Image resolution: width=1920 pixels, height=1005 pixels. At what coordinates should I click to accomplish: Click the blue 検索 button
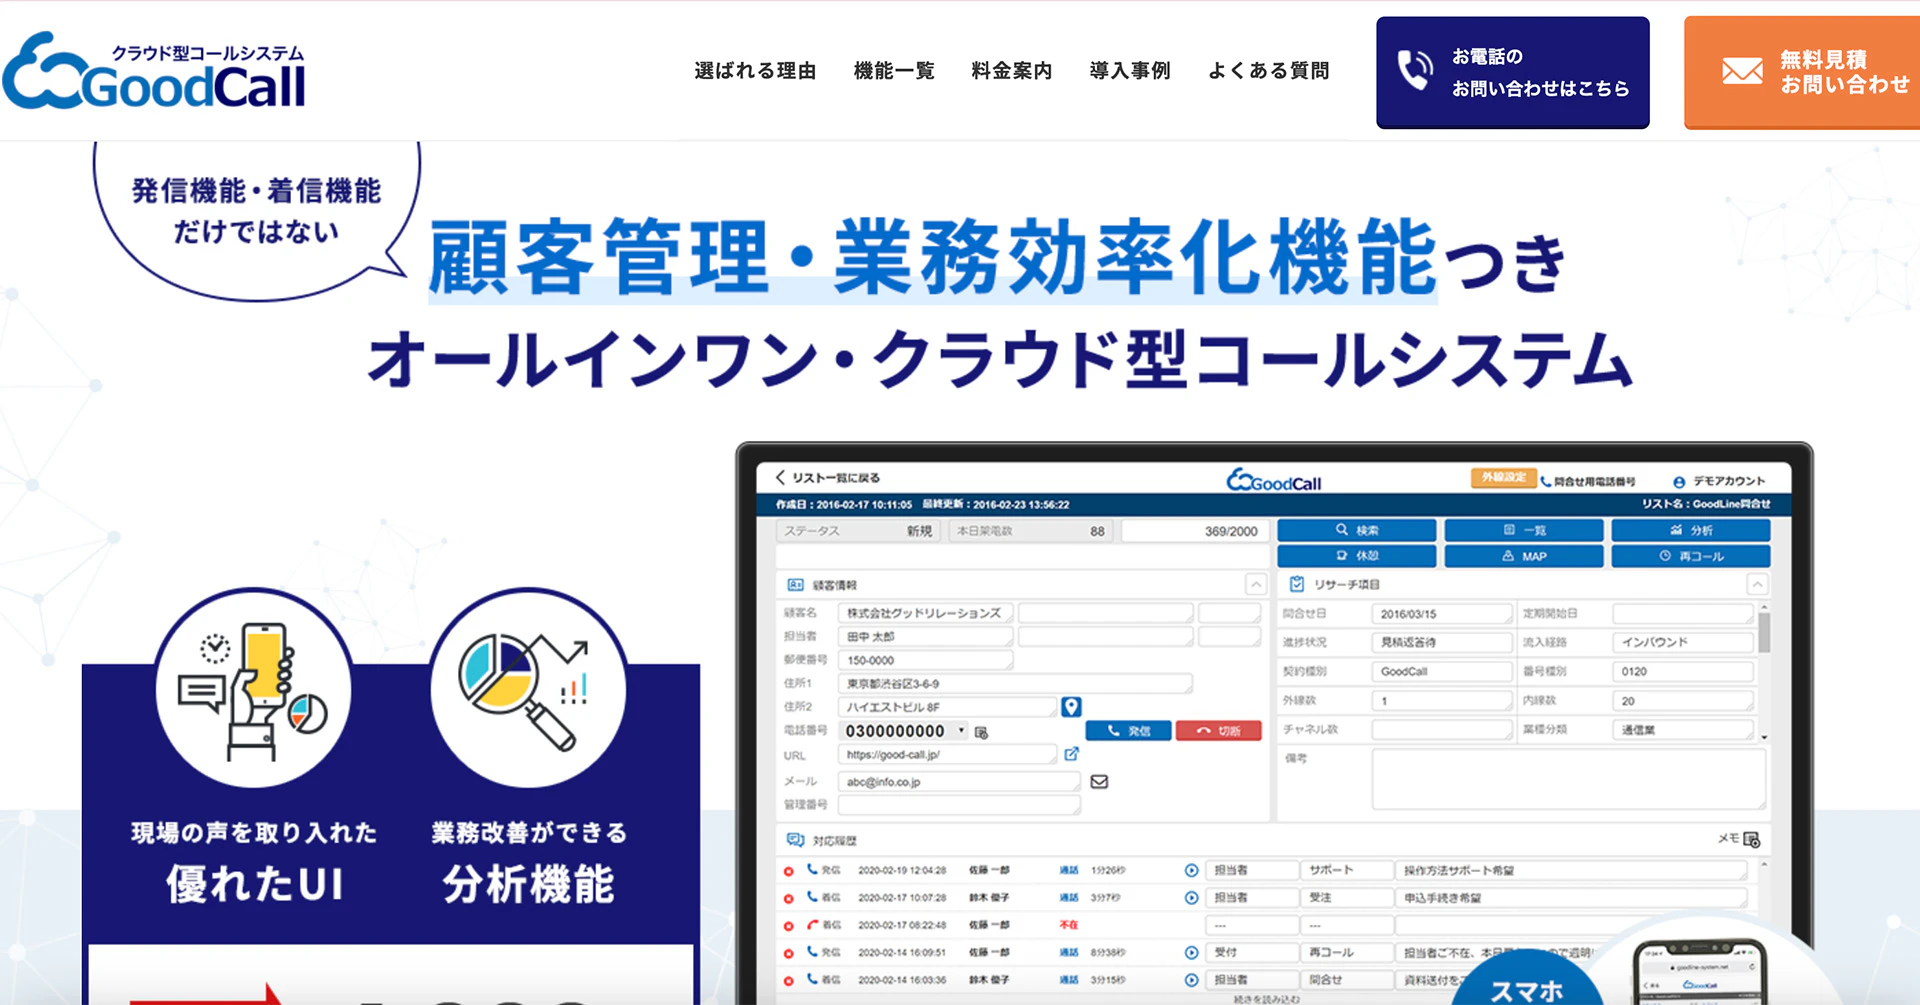[1357, 530]
